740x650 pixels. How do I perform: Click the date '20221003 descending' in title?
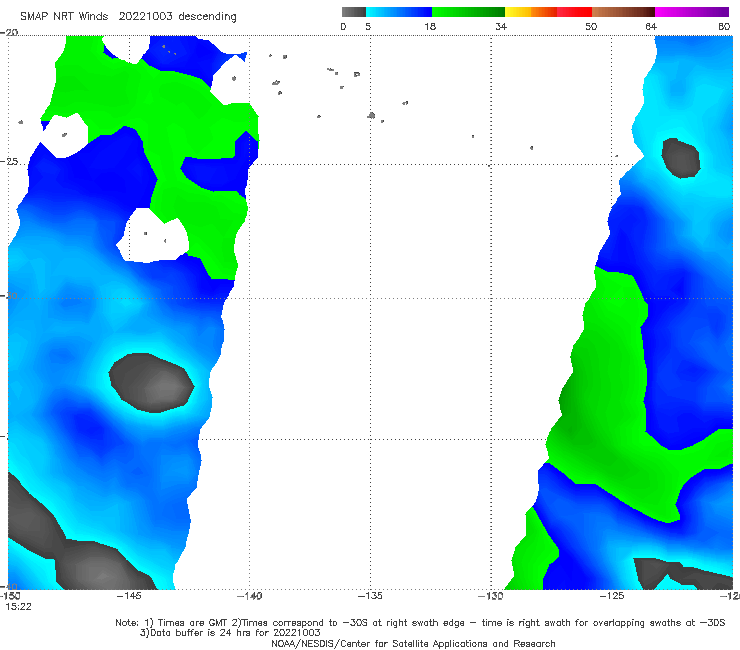click(x=177, y=17)
